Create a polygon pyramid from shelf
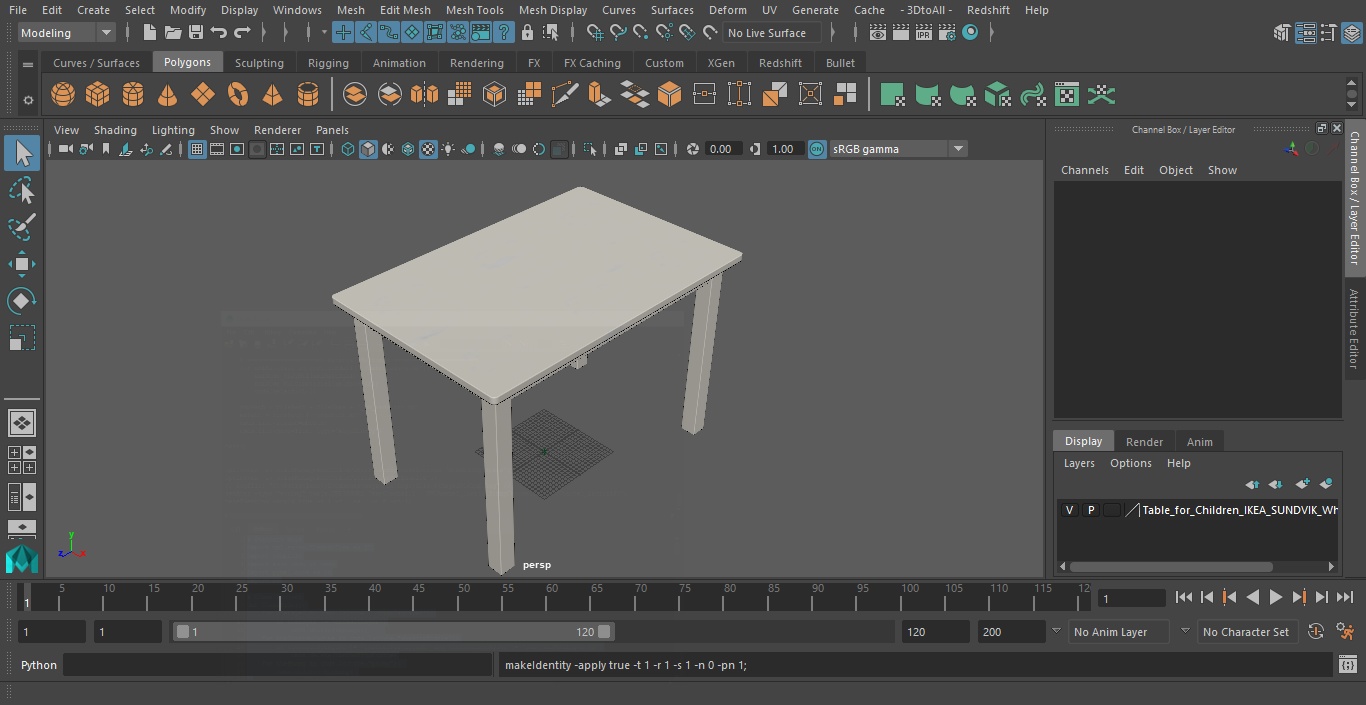Viewport: 1366px width, 705px height. coord(273,95)
